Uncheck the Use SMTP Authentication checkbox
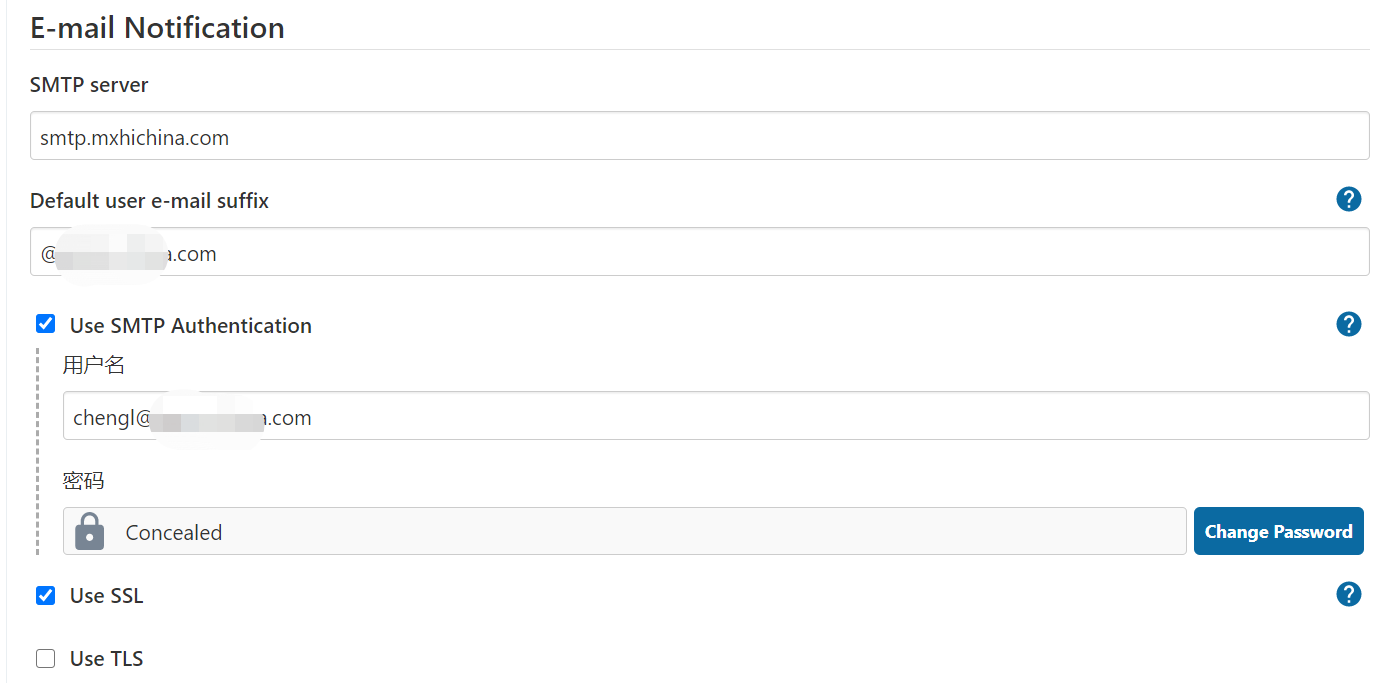 [x=45, y=323]
